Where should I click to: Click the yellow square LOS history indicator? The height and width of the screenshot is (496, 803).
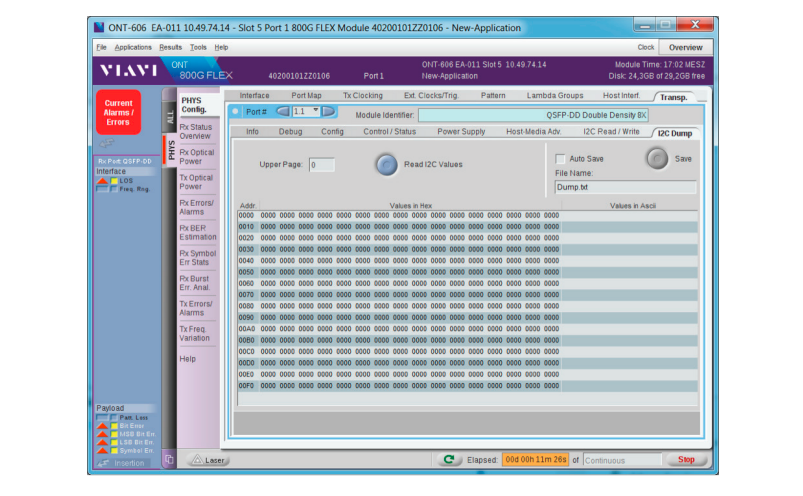click(114, 181)
